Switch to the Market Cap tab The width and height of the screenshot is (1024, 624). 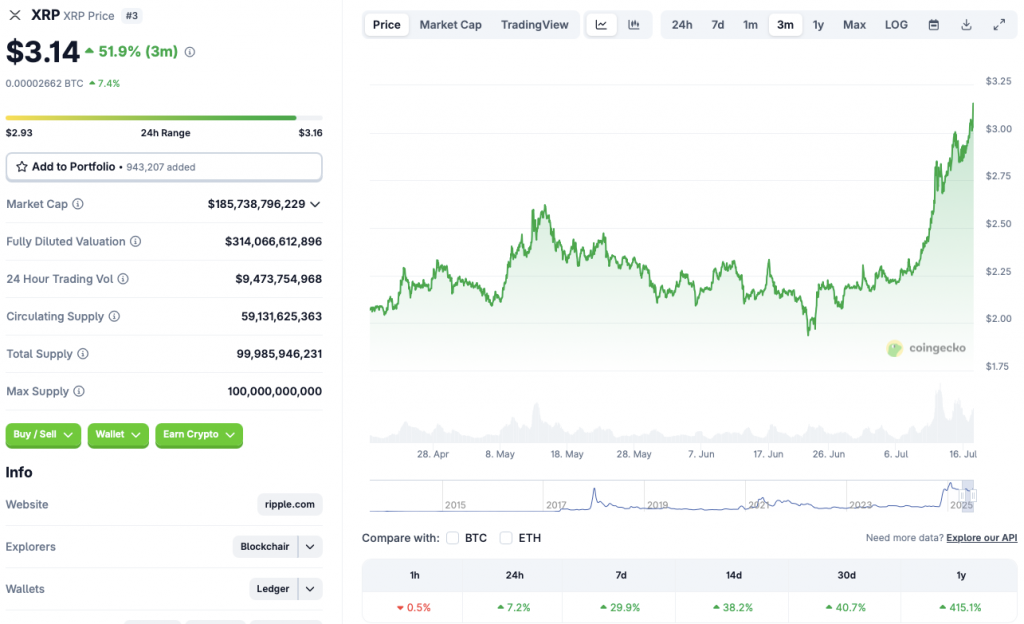(x=450, y=24)
